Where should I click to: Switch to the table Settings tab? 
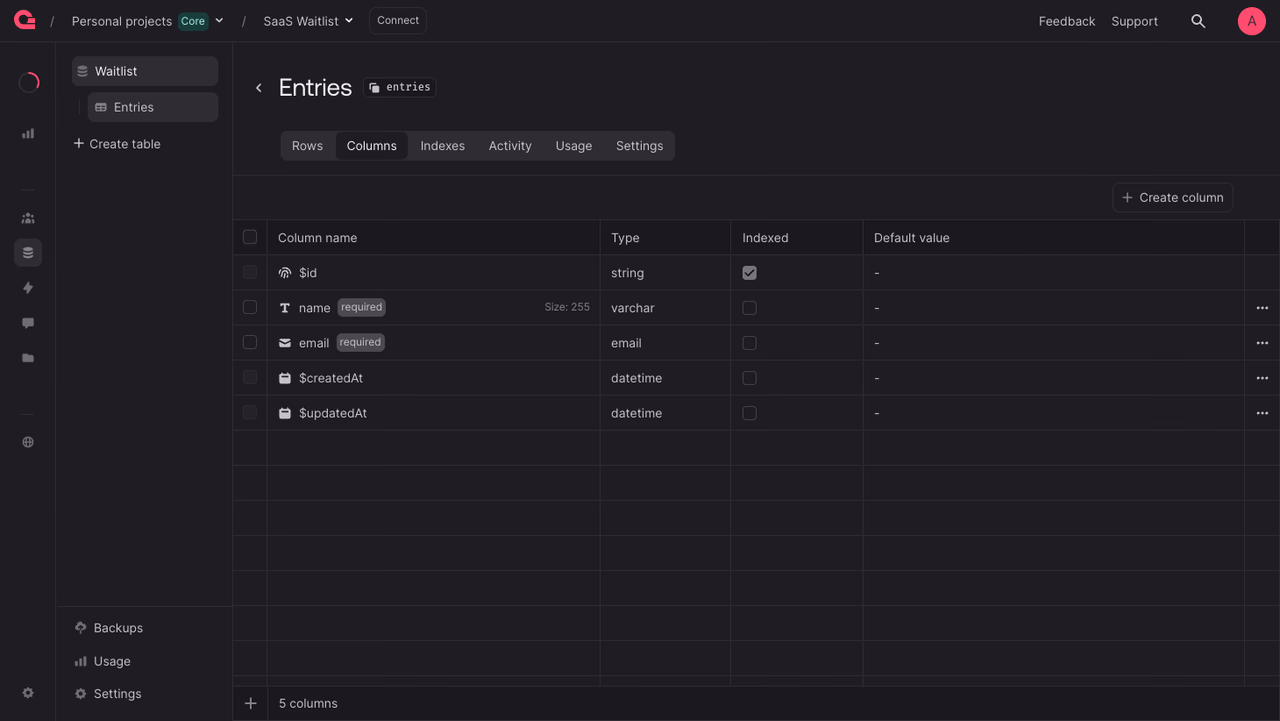coord(640,146)
